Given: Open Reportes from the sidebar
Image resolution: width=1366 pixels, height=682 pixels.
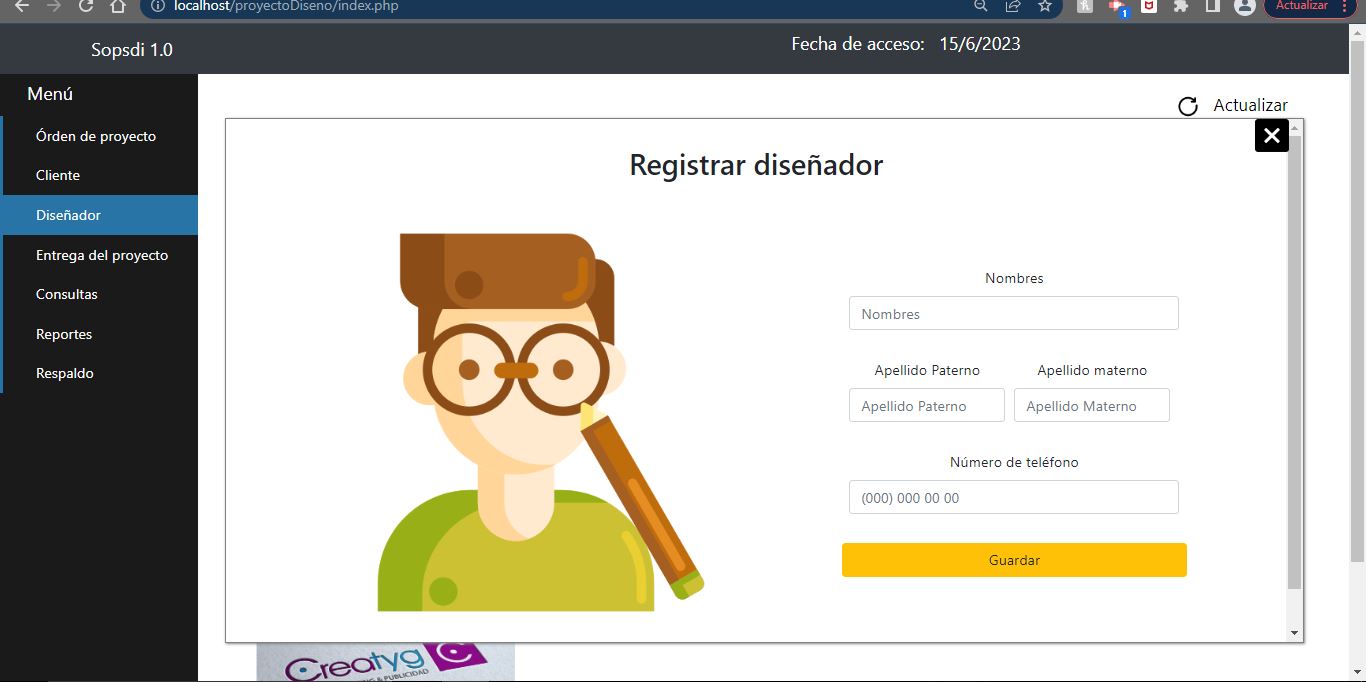Looking at the screenshot, I should point(64,334).
